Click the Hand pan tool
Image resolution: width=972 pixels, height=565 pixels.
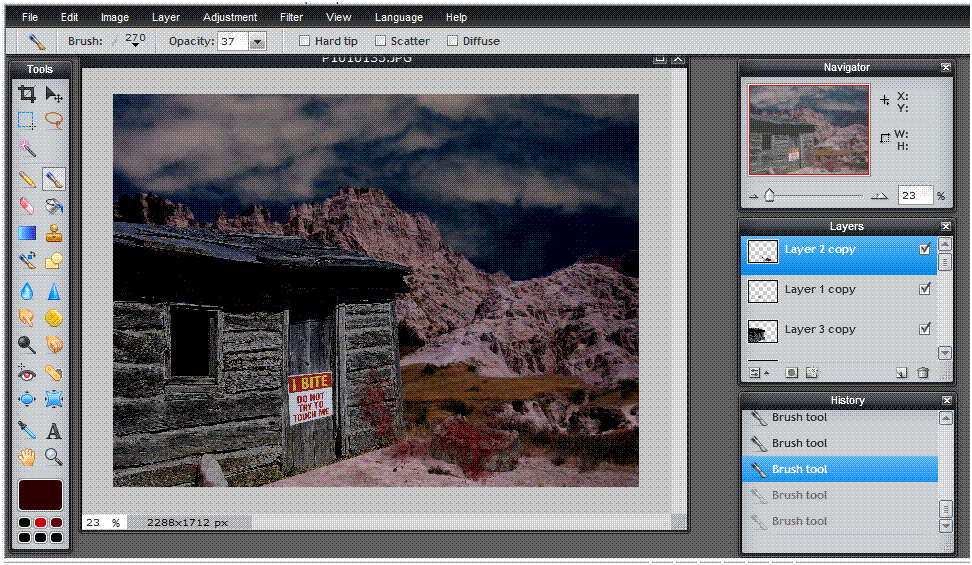click(x=27, y=457)
